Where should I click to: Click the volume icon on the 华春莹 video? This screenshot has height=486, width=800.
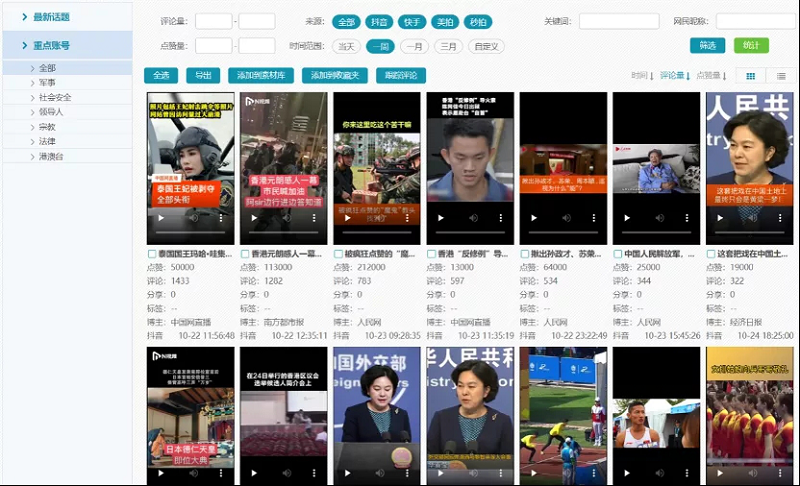point(752,218)
